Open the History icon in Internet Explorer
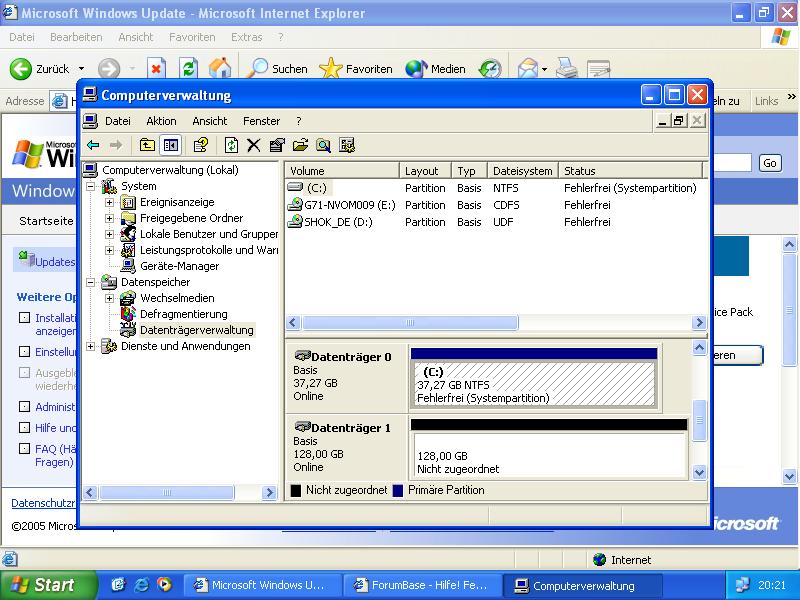The width and height of the screenshot is (800, 600). (490, 68)
